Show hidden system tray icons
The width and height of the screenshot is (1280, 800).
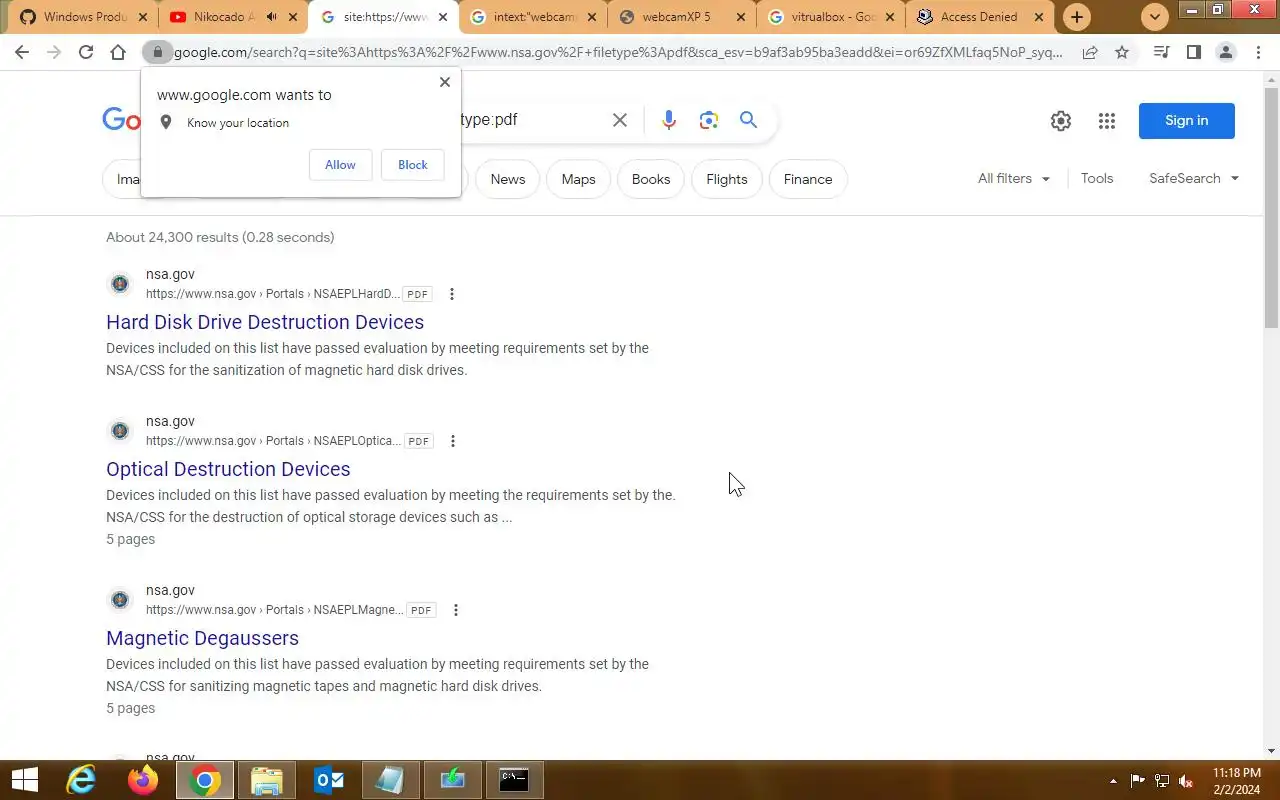click(1113, 781)
